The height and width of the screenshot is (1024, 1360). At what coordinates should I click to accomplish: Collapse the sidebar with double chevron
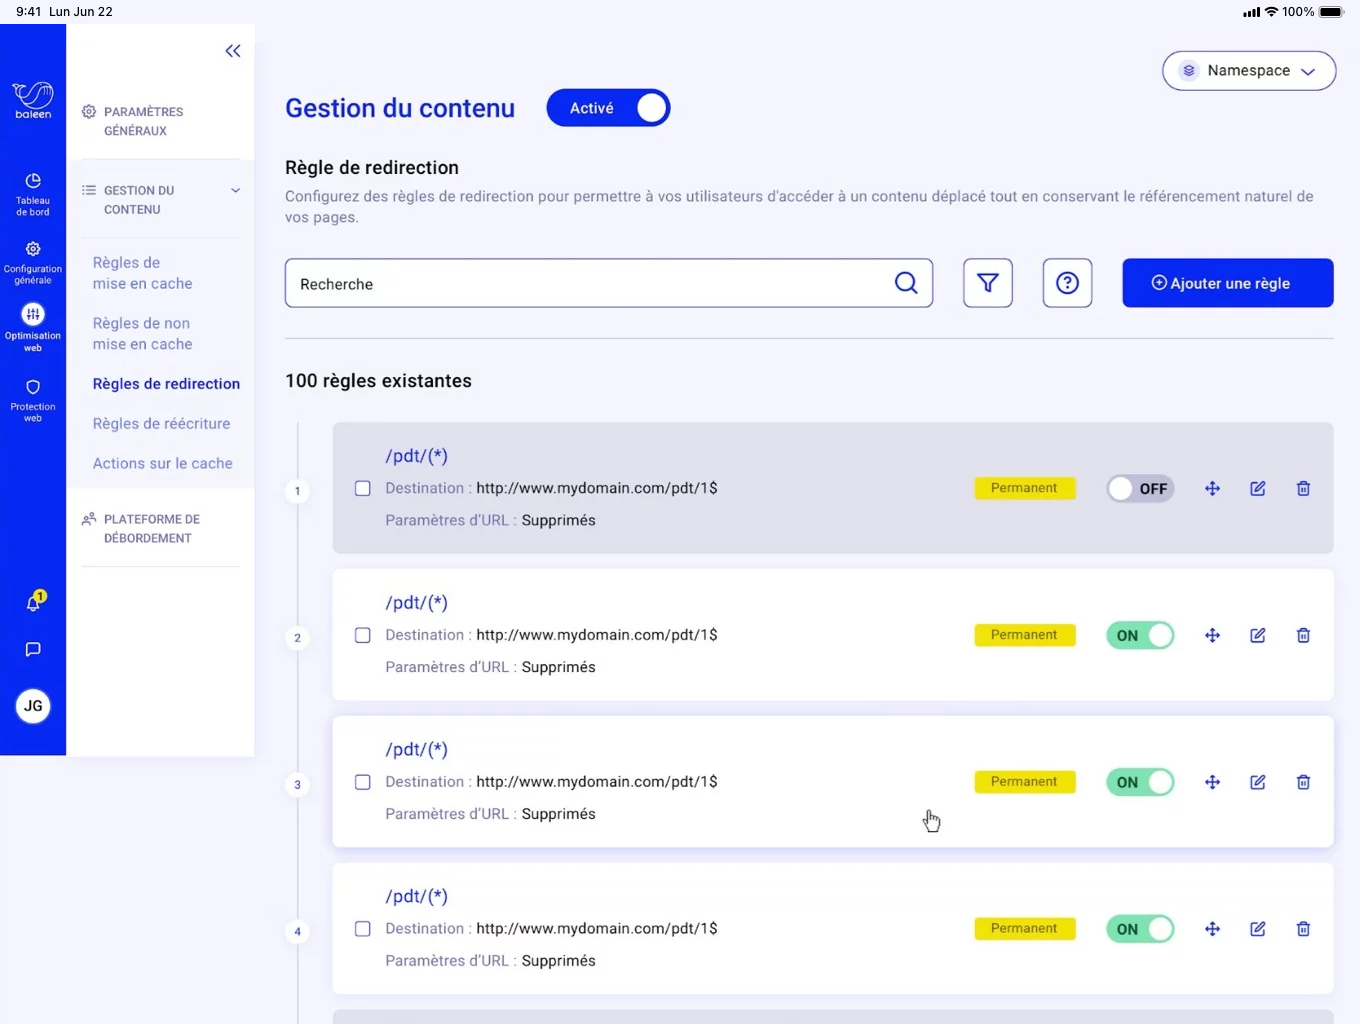click(233, 51)
